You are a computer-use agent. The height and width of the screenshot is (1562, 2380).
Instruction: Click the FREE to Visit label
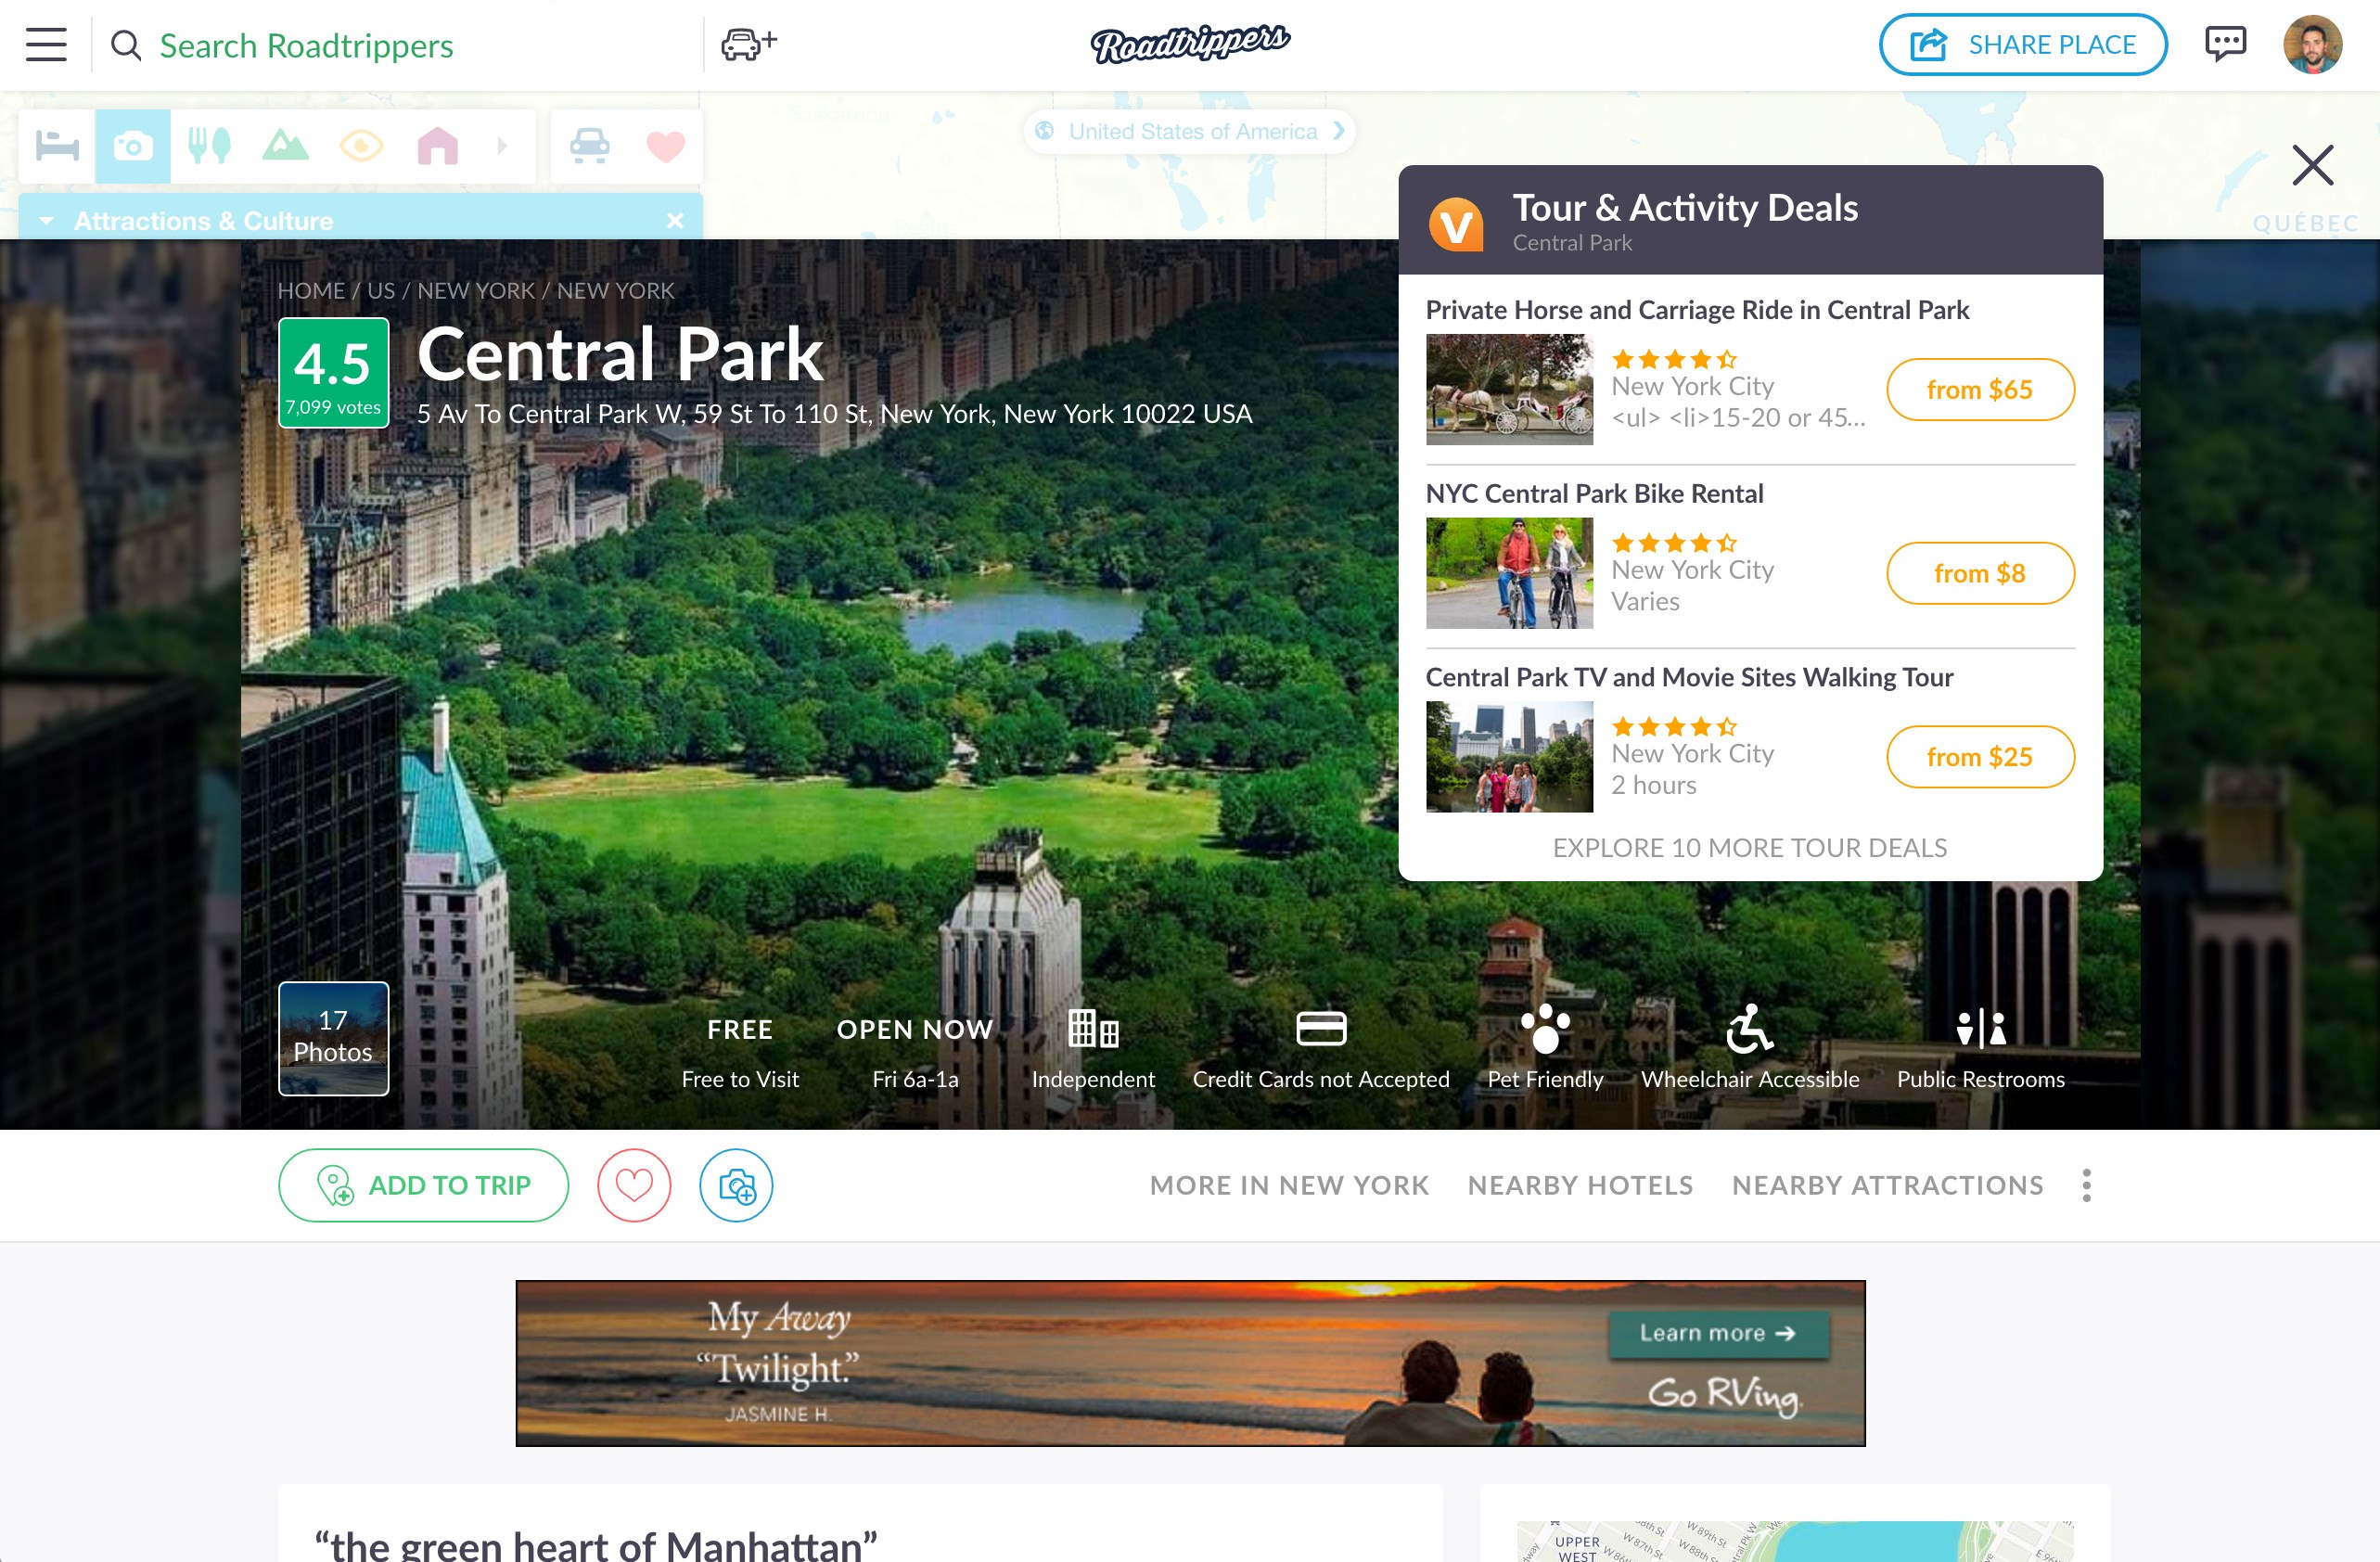[740, 1053]
